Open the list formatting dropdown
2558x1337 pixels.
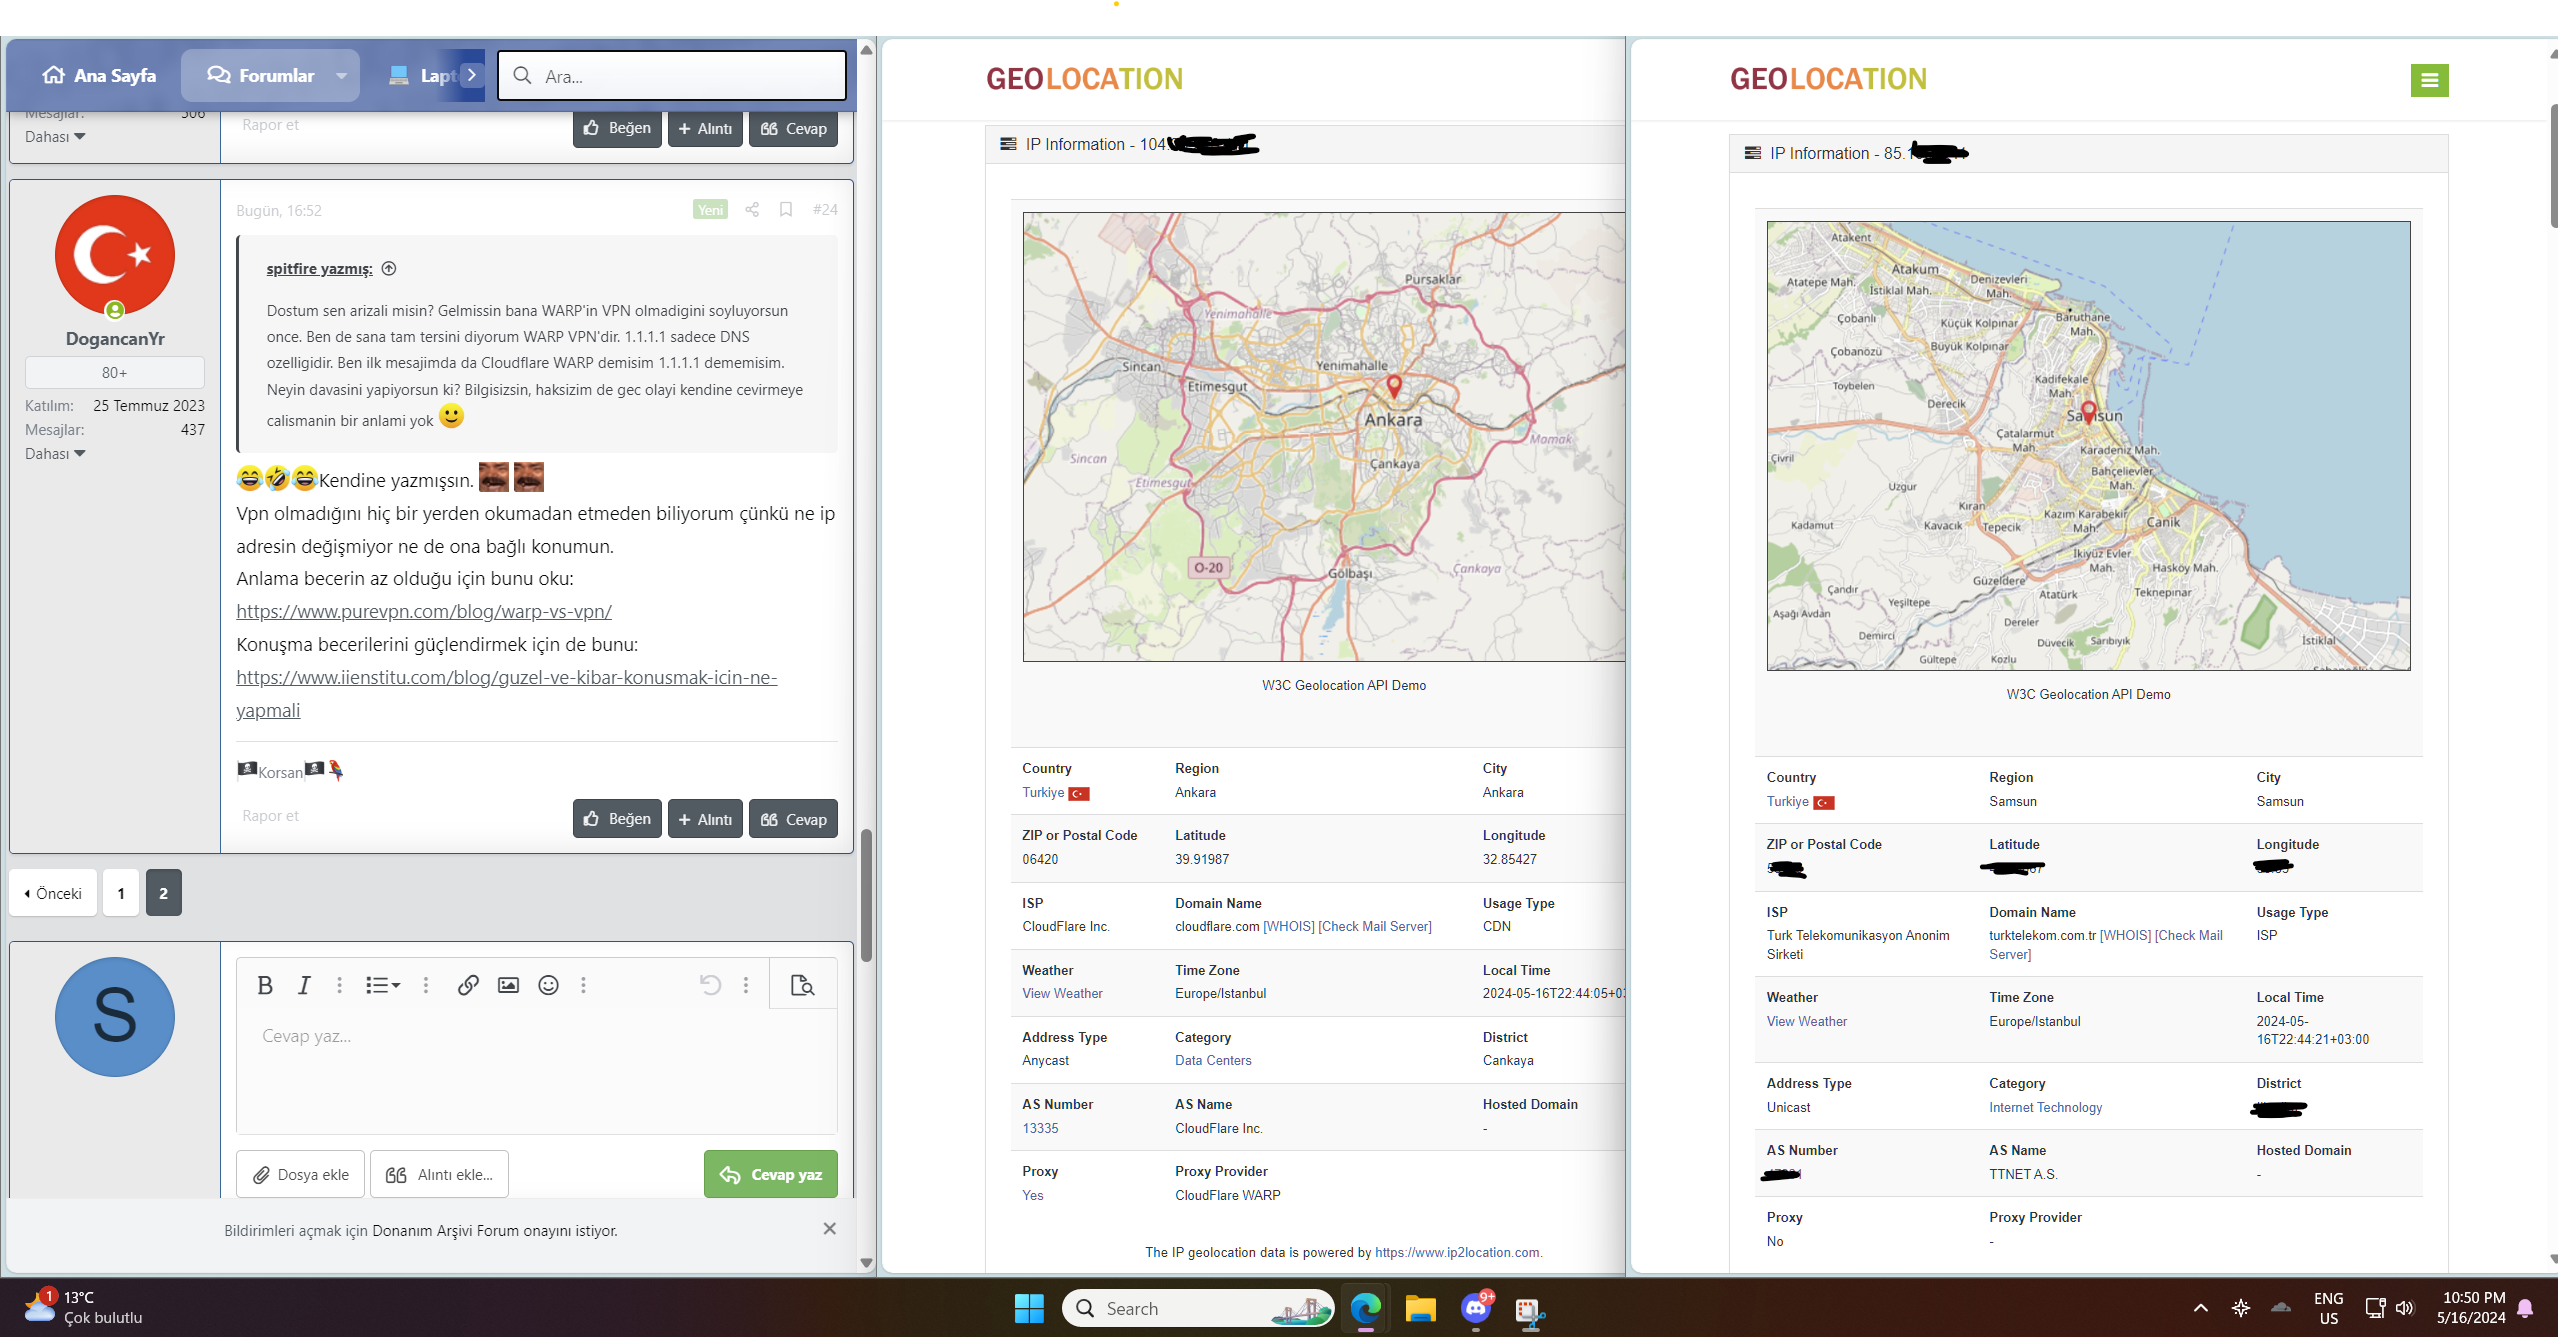coord(382,985)
